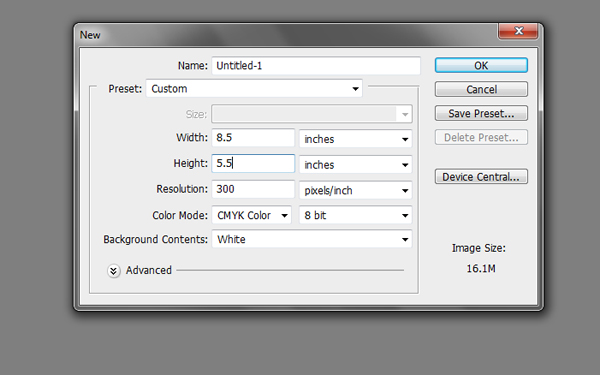Click the OK button
Image resolution: width=600 pixels, height=375 pixels.
click(x=481, y=65)
